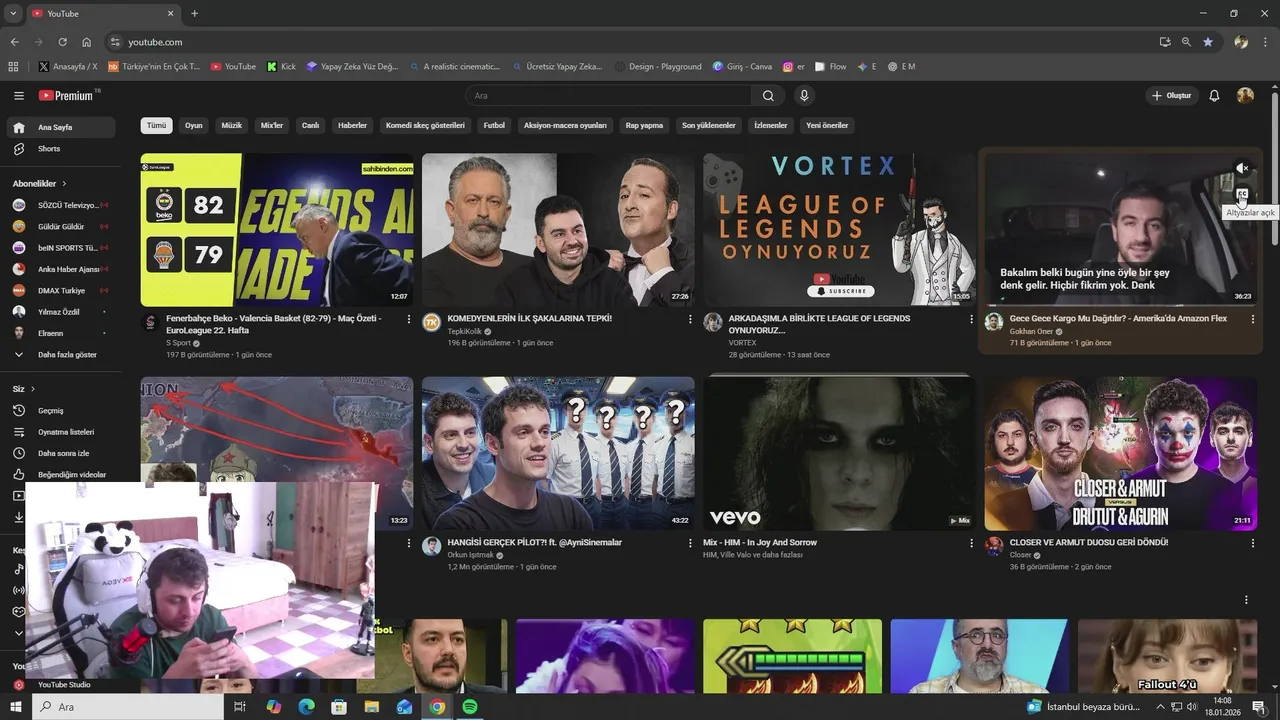Open TepkiKolik channel avatar
This screenshot has width=1280, height=720.
(x=432, y=322)
